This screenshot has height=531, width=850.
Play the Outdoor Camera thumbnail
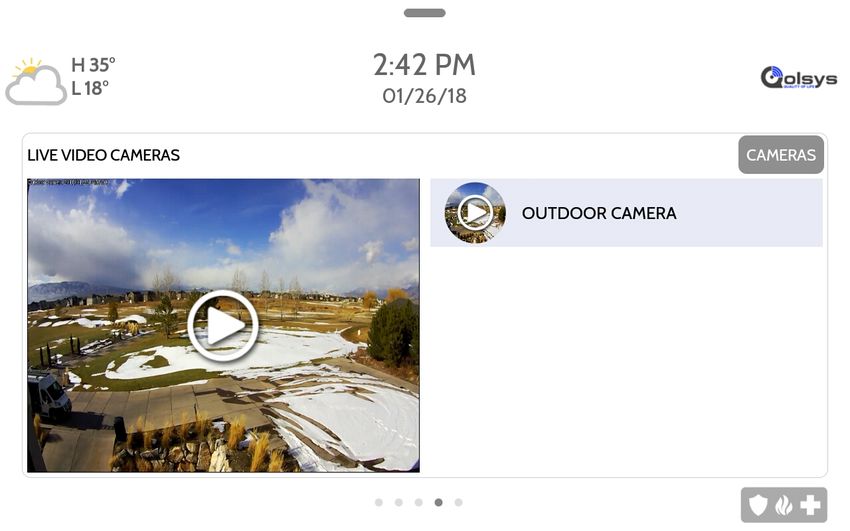click(x=475, y=212)
